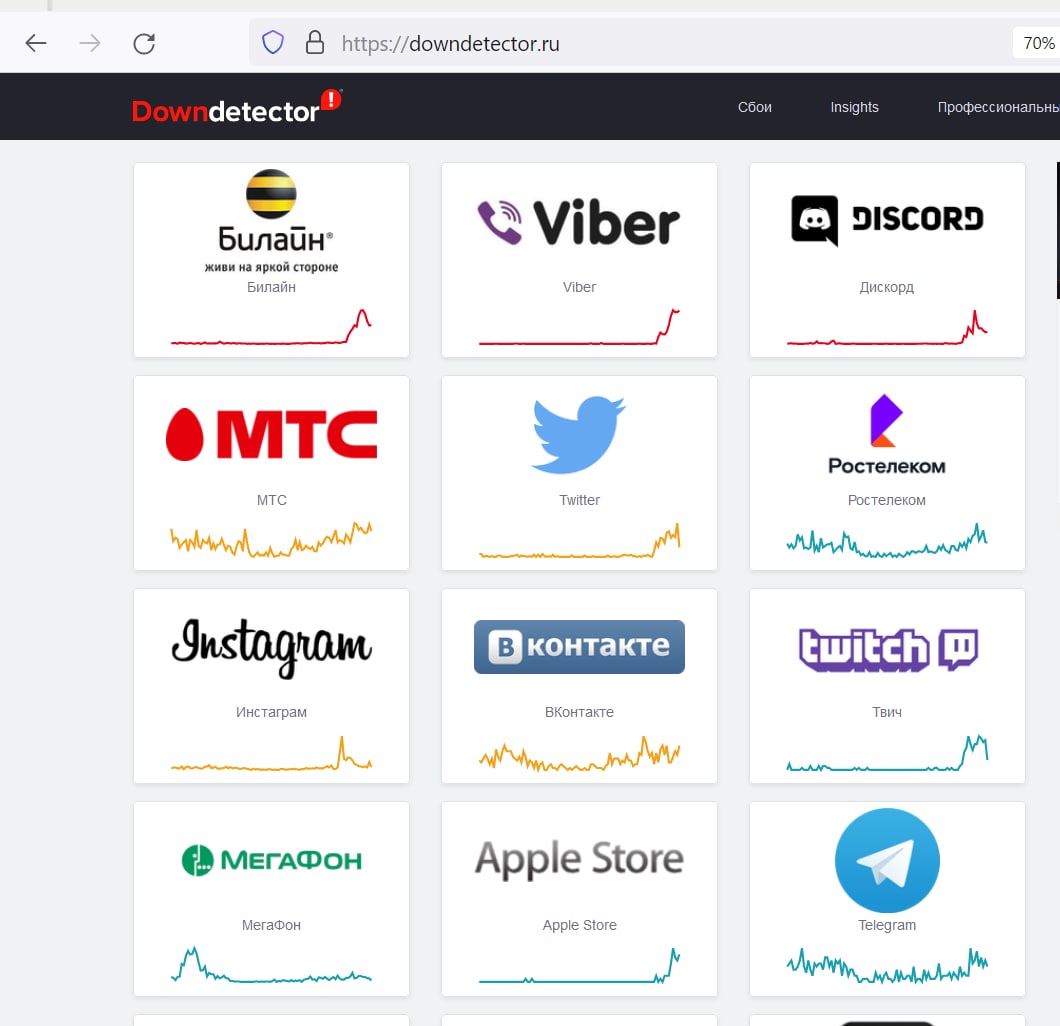The height and width of the screenshot is (1026, 1060).
Task: View the Twitch teal report sparkline
Action: click(887, 753)
